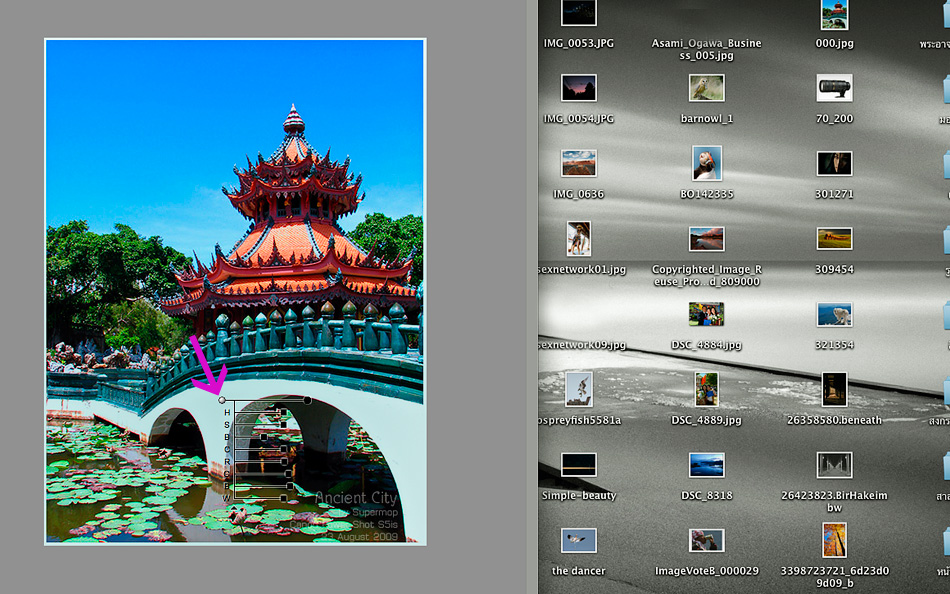Click the 301271 dark portrait icon
The width and height of the screenshot is (950, 594).
pos(834,163)
